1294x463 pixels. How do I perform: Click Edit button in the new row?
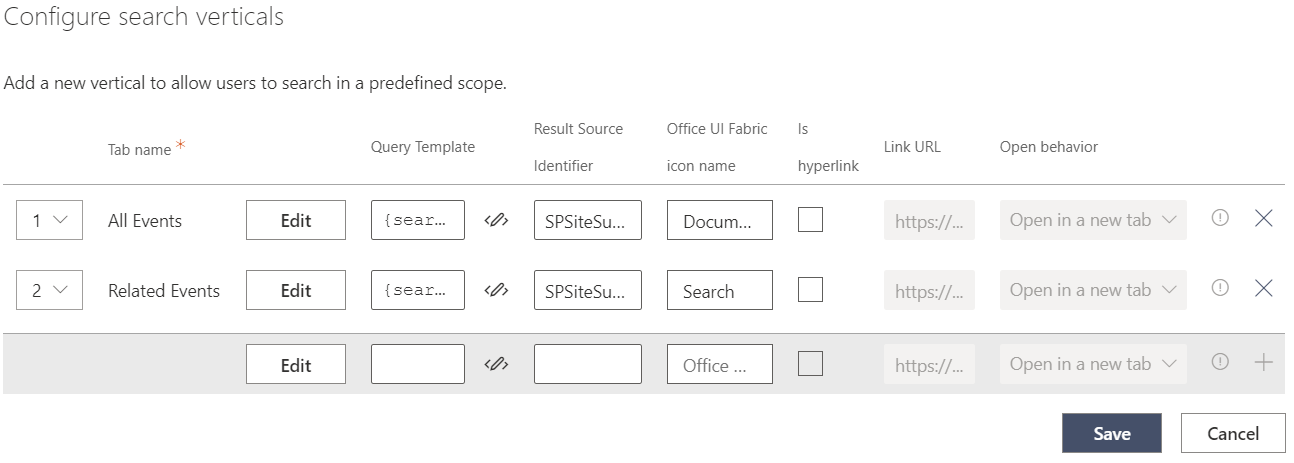[x=296, y=364]
